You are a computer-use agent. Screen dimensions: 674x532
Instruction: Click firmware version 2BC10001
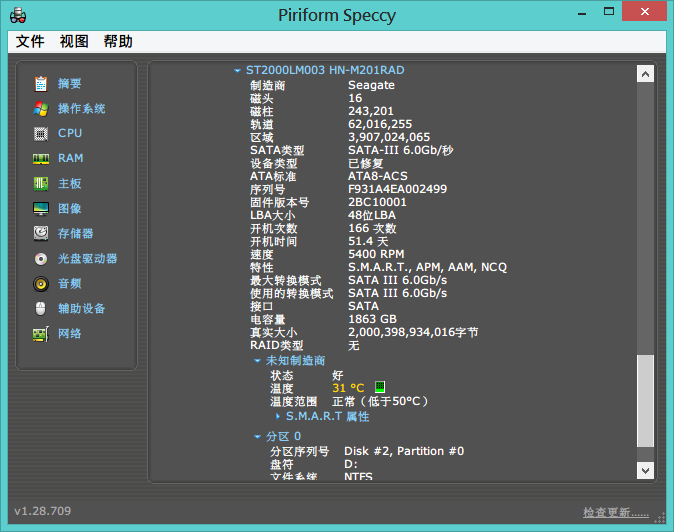[x=377, y=202]
